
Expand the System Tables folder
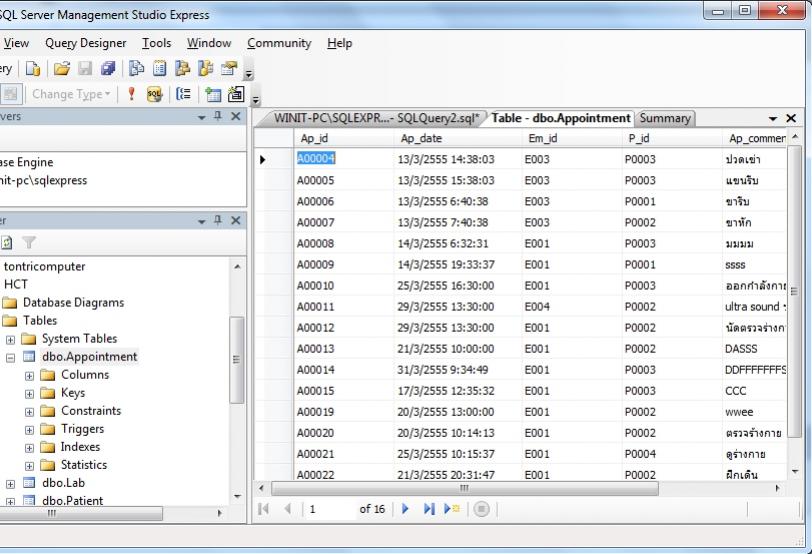pyautogui.click(x=10, y=340)
